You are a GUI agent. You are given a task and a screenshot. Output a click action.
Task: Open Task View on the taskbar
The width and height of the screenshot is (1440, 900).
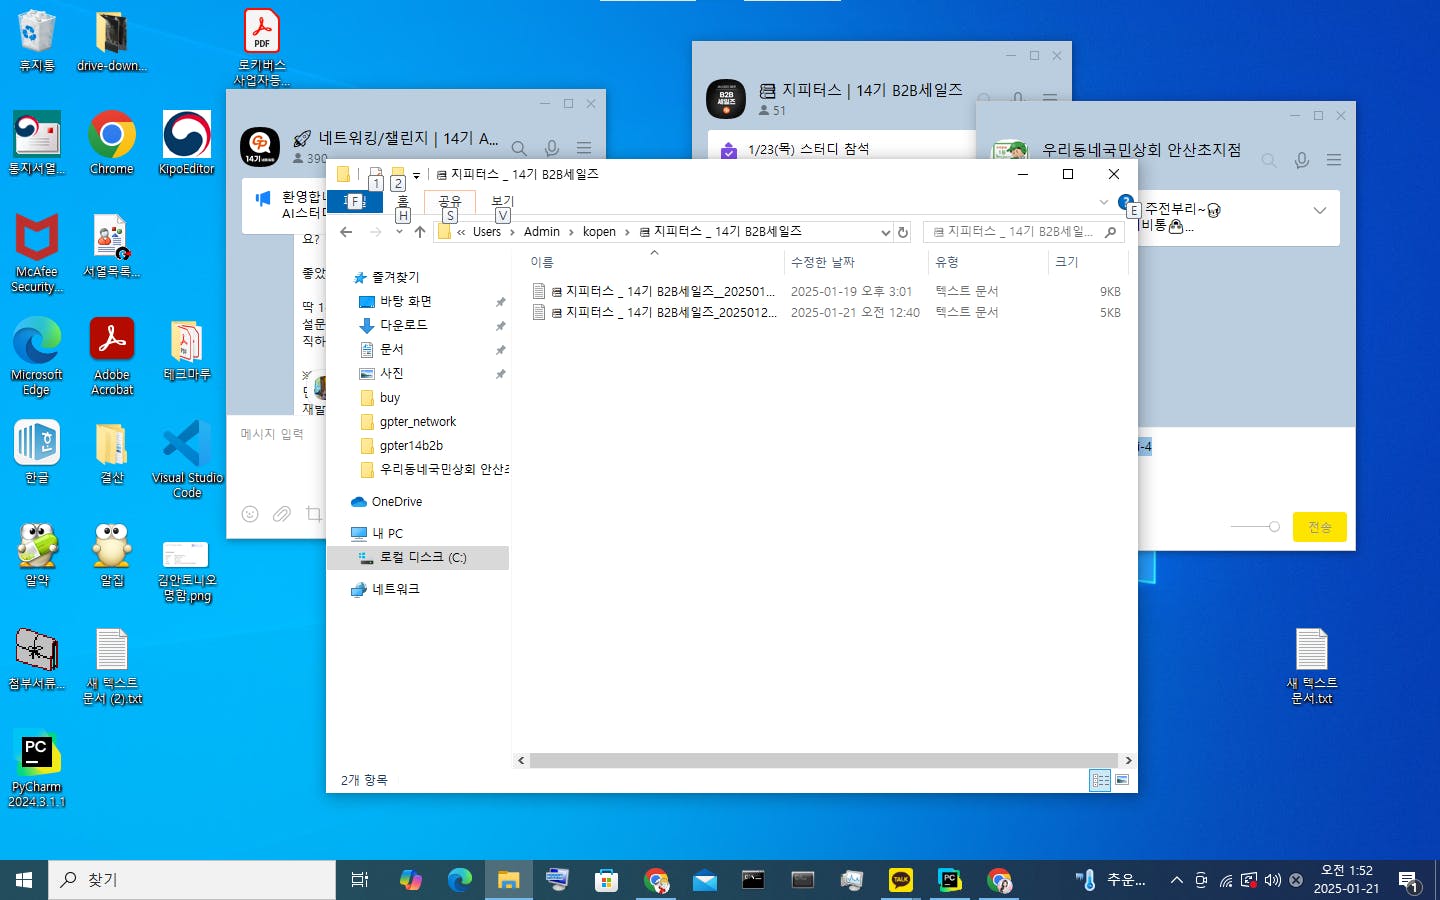pos(360,880)
